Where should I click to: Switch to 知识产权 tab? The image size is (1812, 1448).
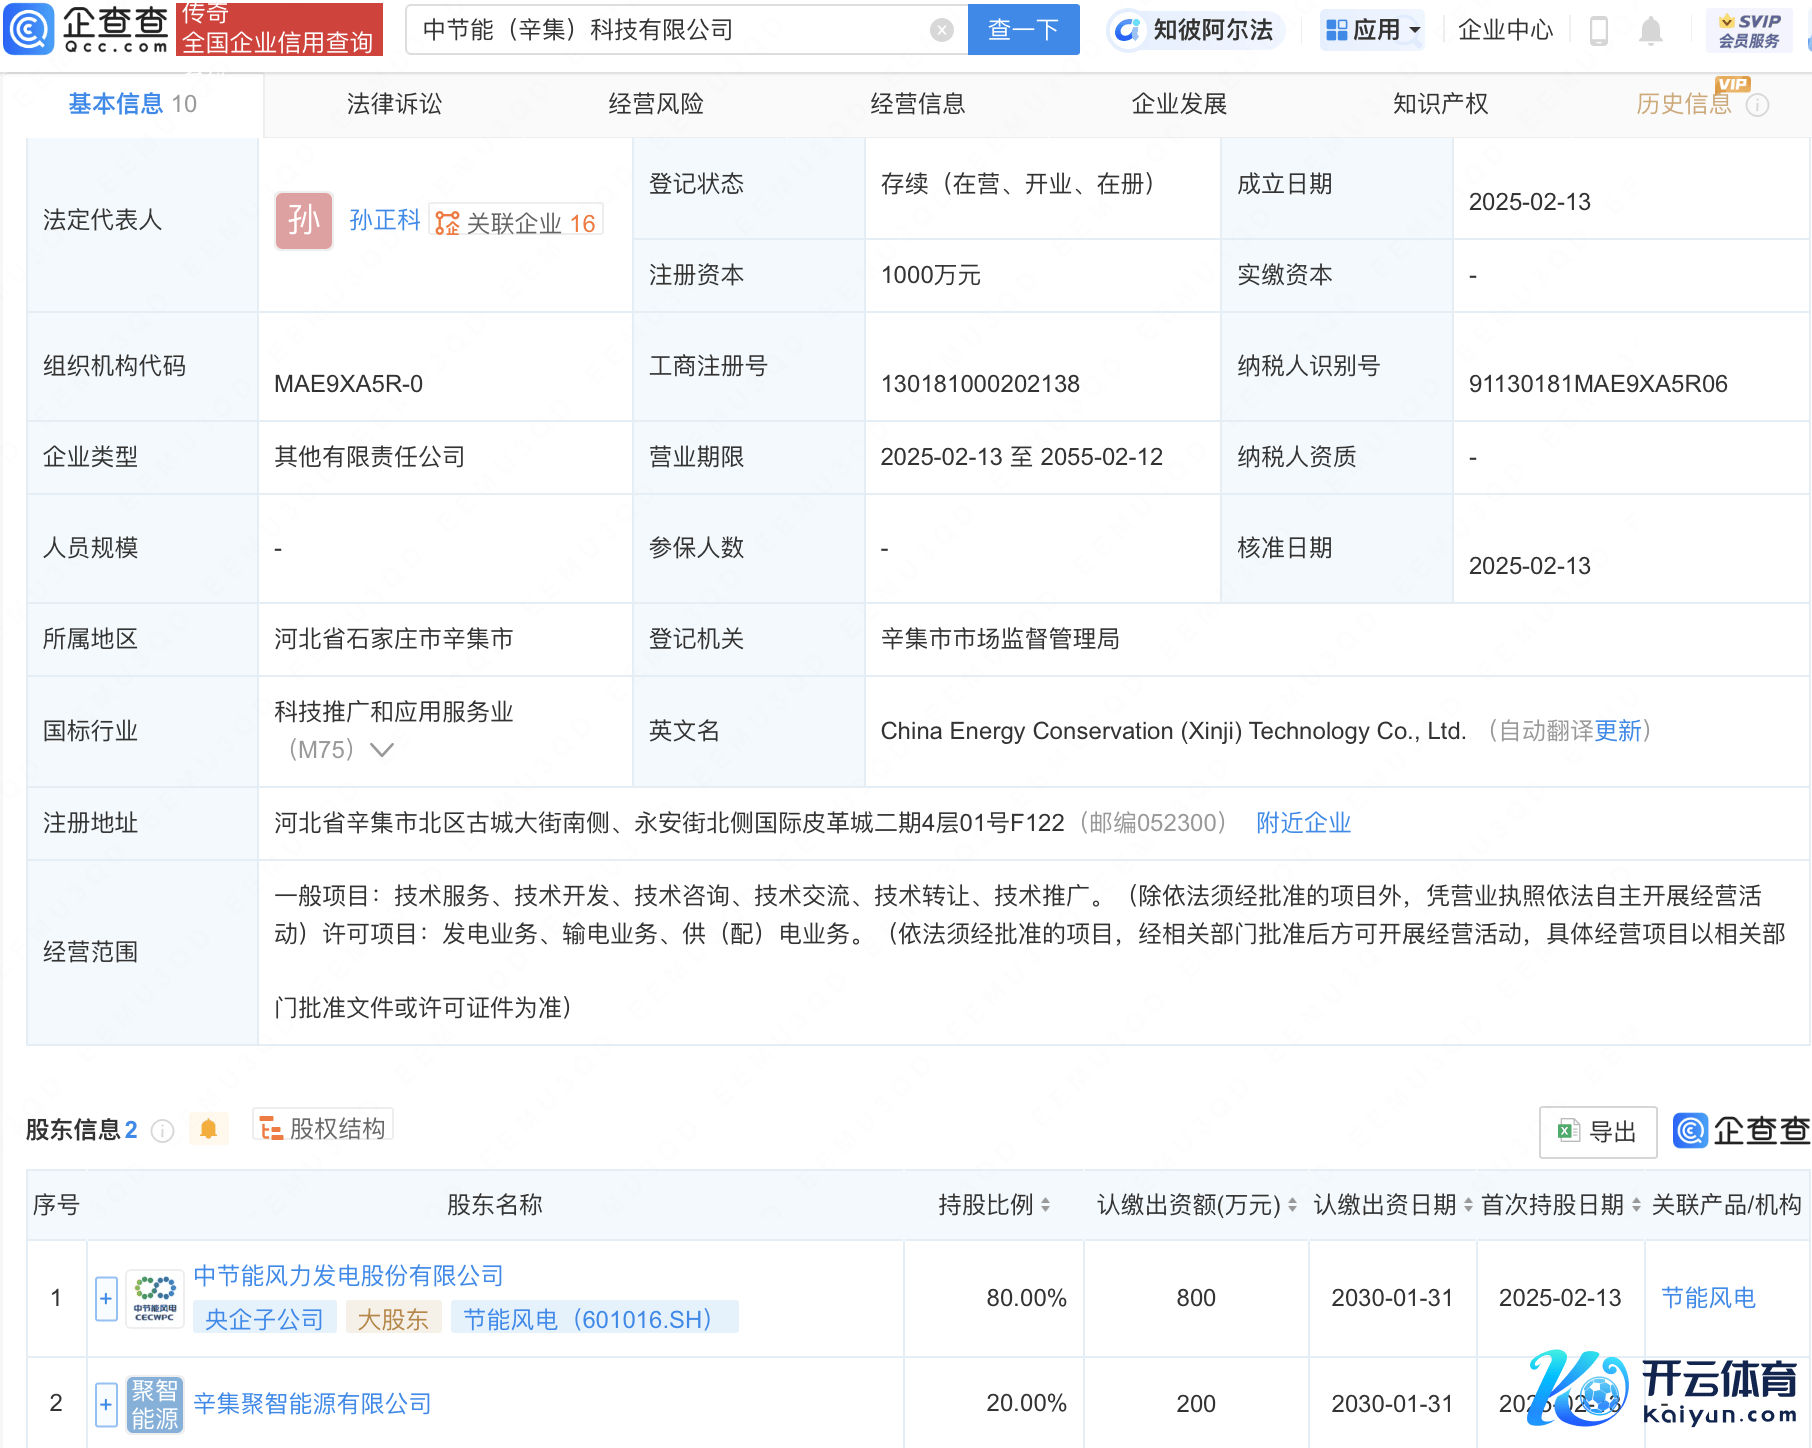(1440, 104)
